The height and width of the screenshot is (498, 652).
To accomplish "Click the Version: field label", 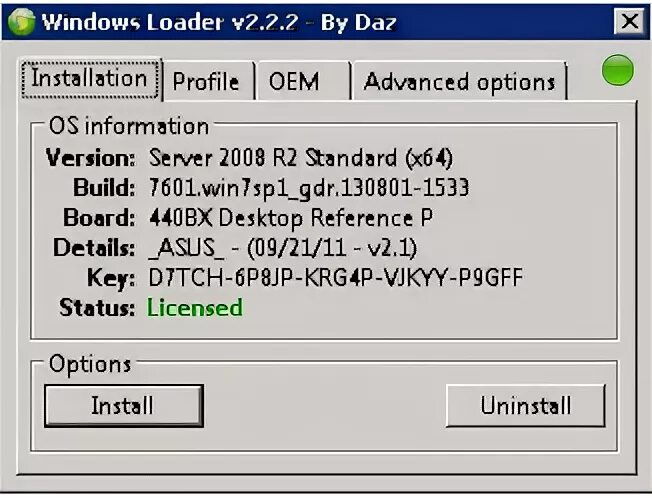I will coord(91,158).
